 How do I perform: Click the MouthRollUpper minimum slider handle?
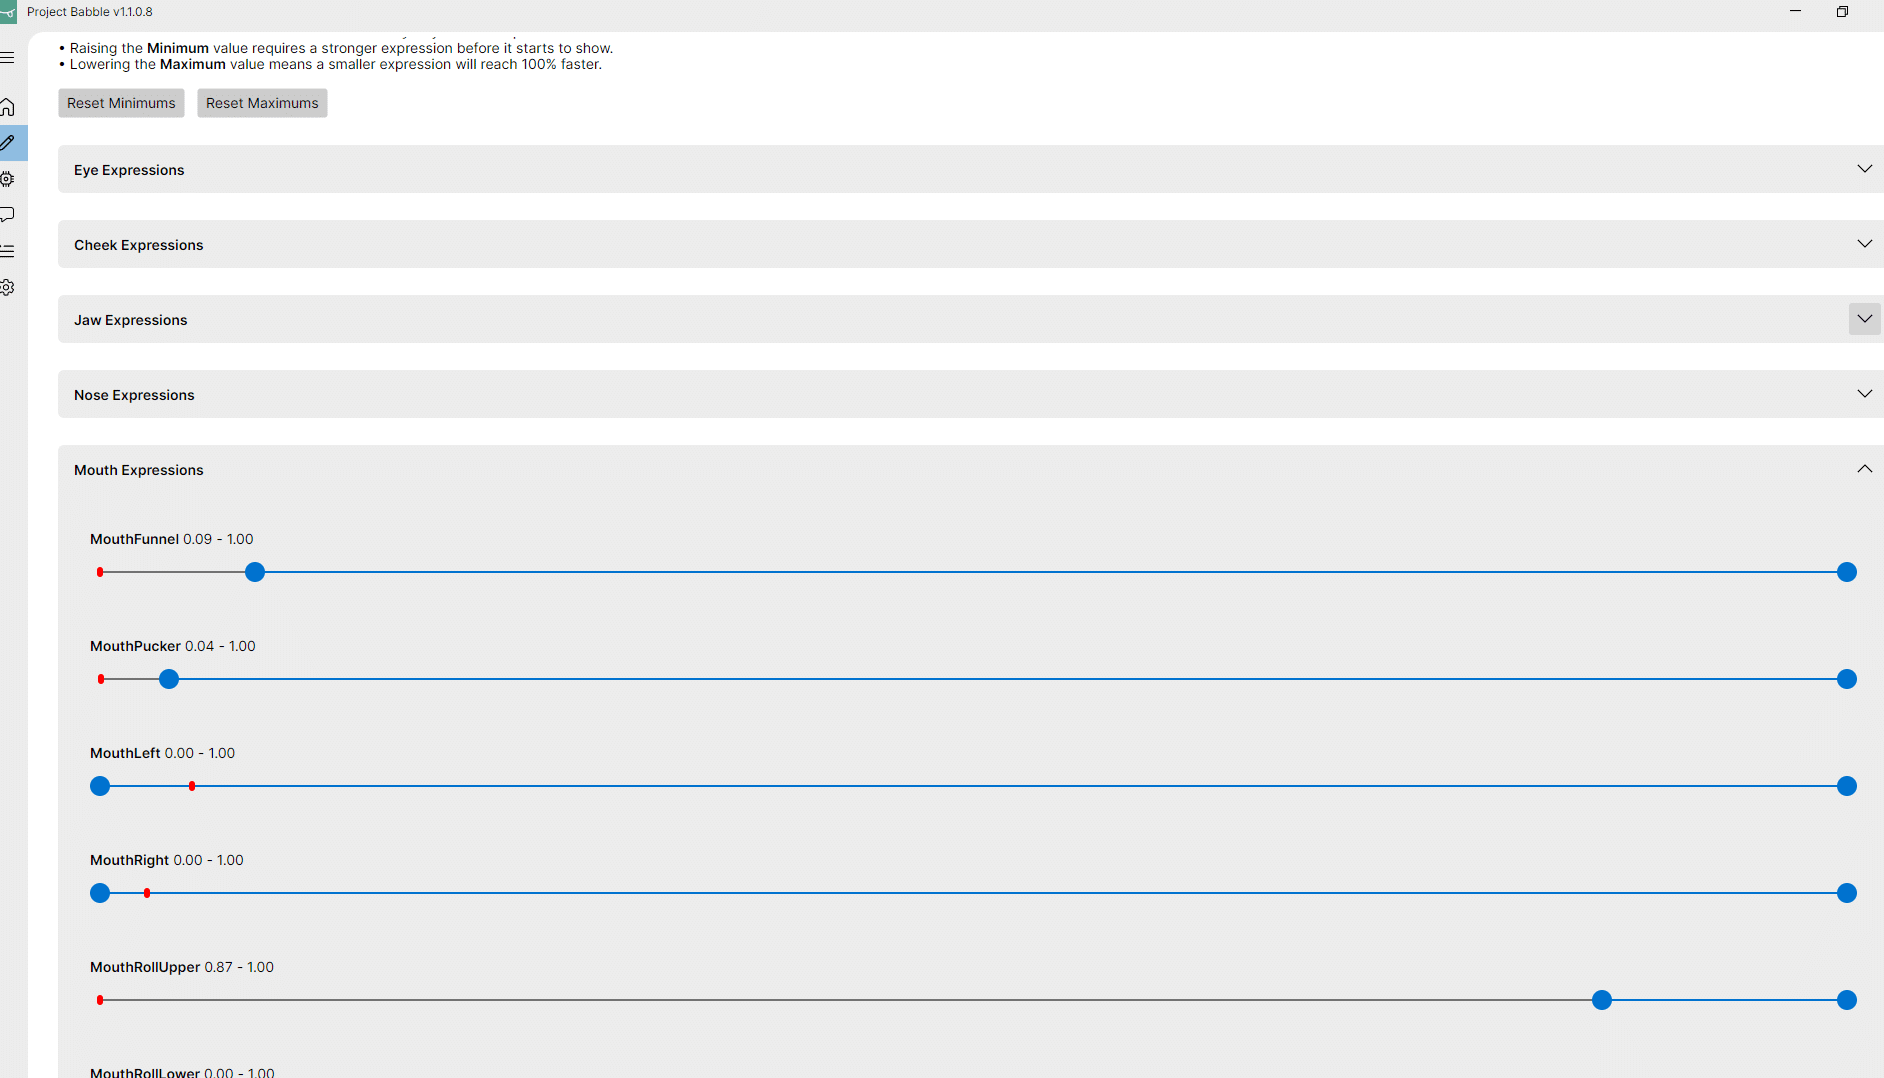pos(1602,1000)
